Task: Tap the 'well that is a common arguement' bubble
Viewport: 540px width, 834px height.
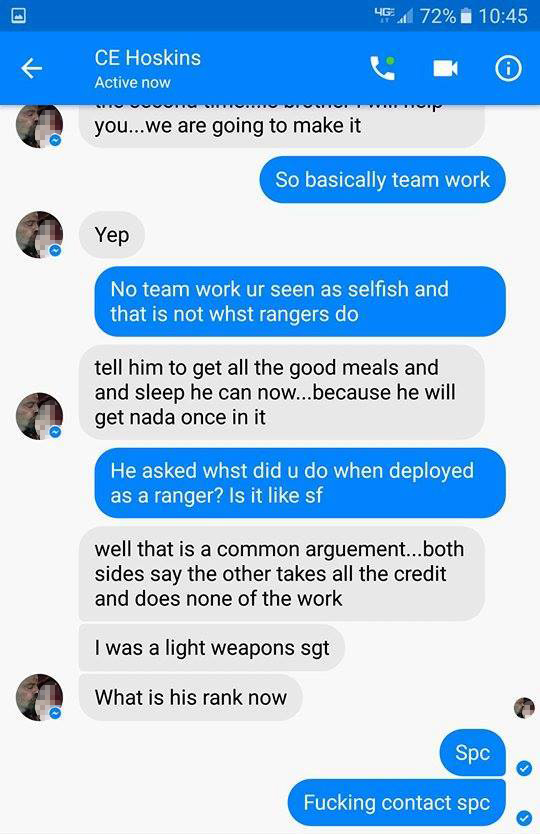Action: pos(281,574)
